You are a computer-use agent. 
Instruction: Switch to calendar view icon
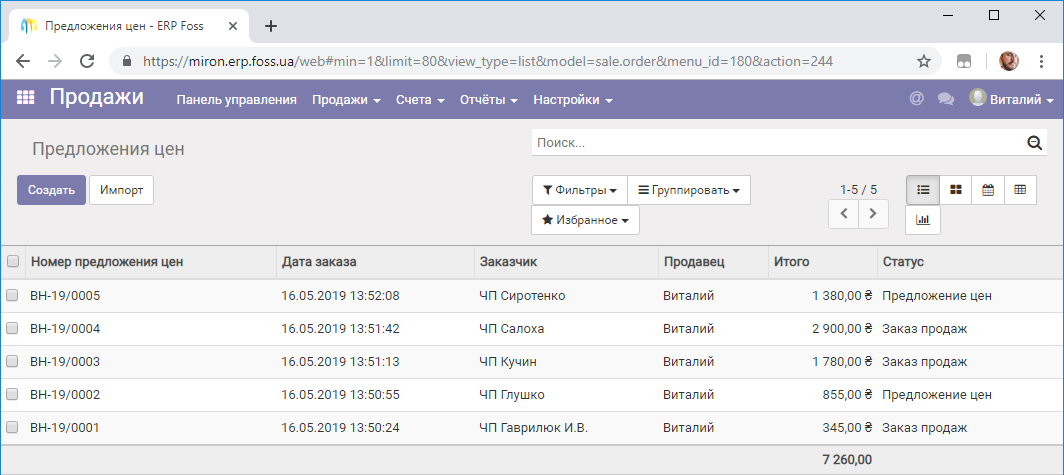(x=988, y=190)
